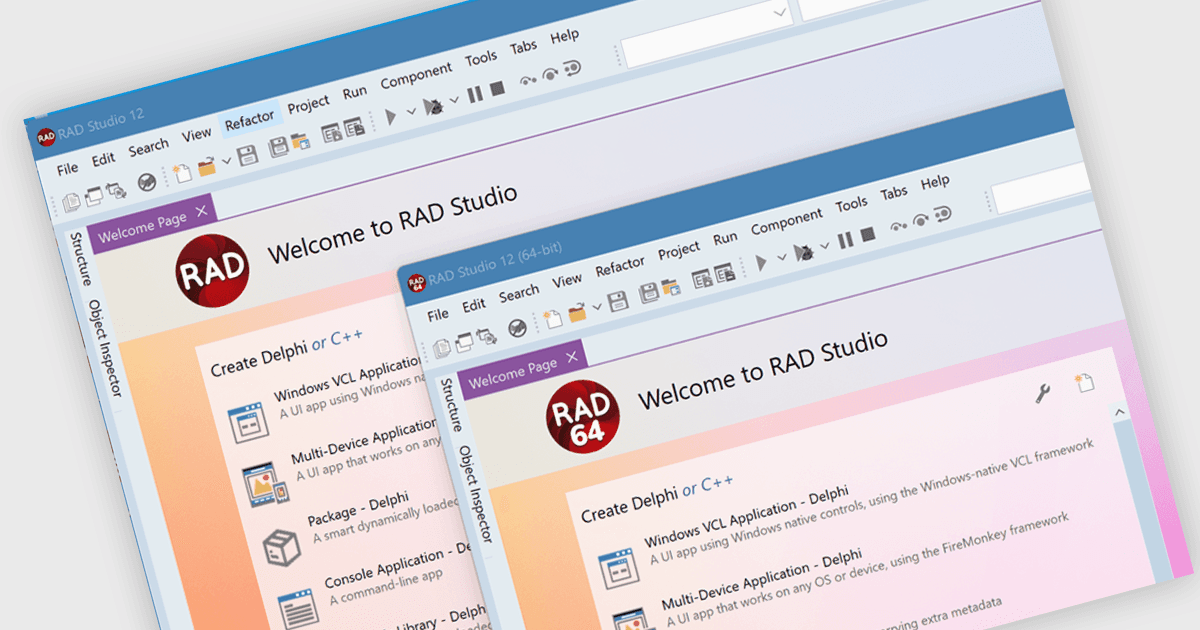The image size is (1200, 630).
Task: Pause the program in 64-bit window
Action: click(845, 240)
